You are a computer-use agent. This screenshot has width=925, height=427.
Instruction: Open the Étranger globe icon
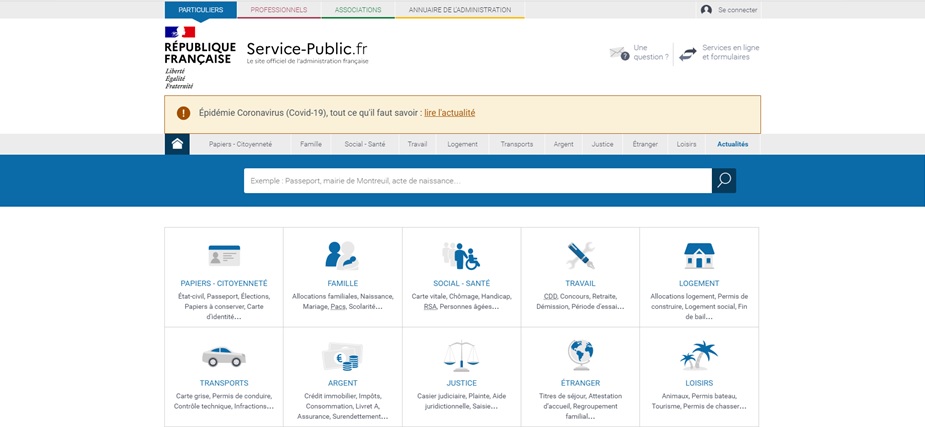580,355
